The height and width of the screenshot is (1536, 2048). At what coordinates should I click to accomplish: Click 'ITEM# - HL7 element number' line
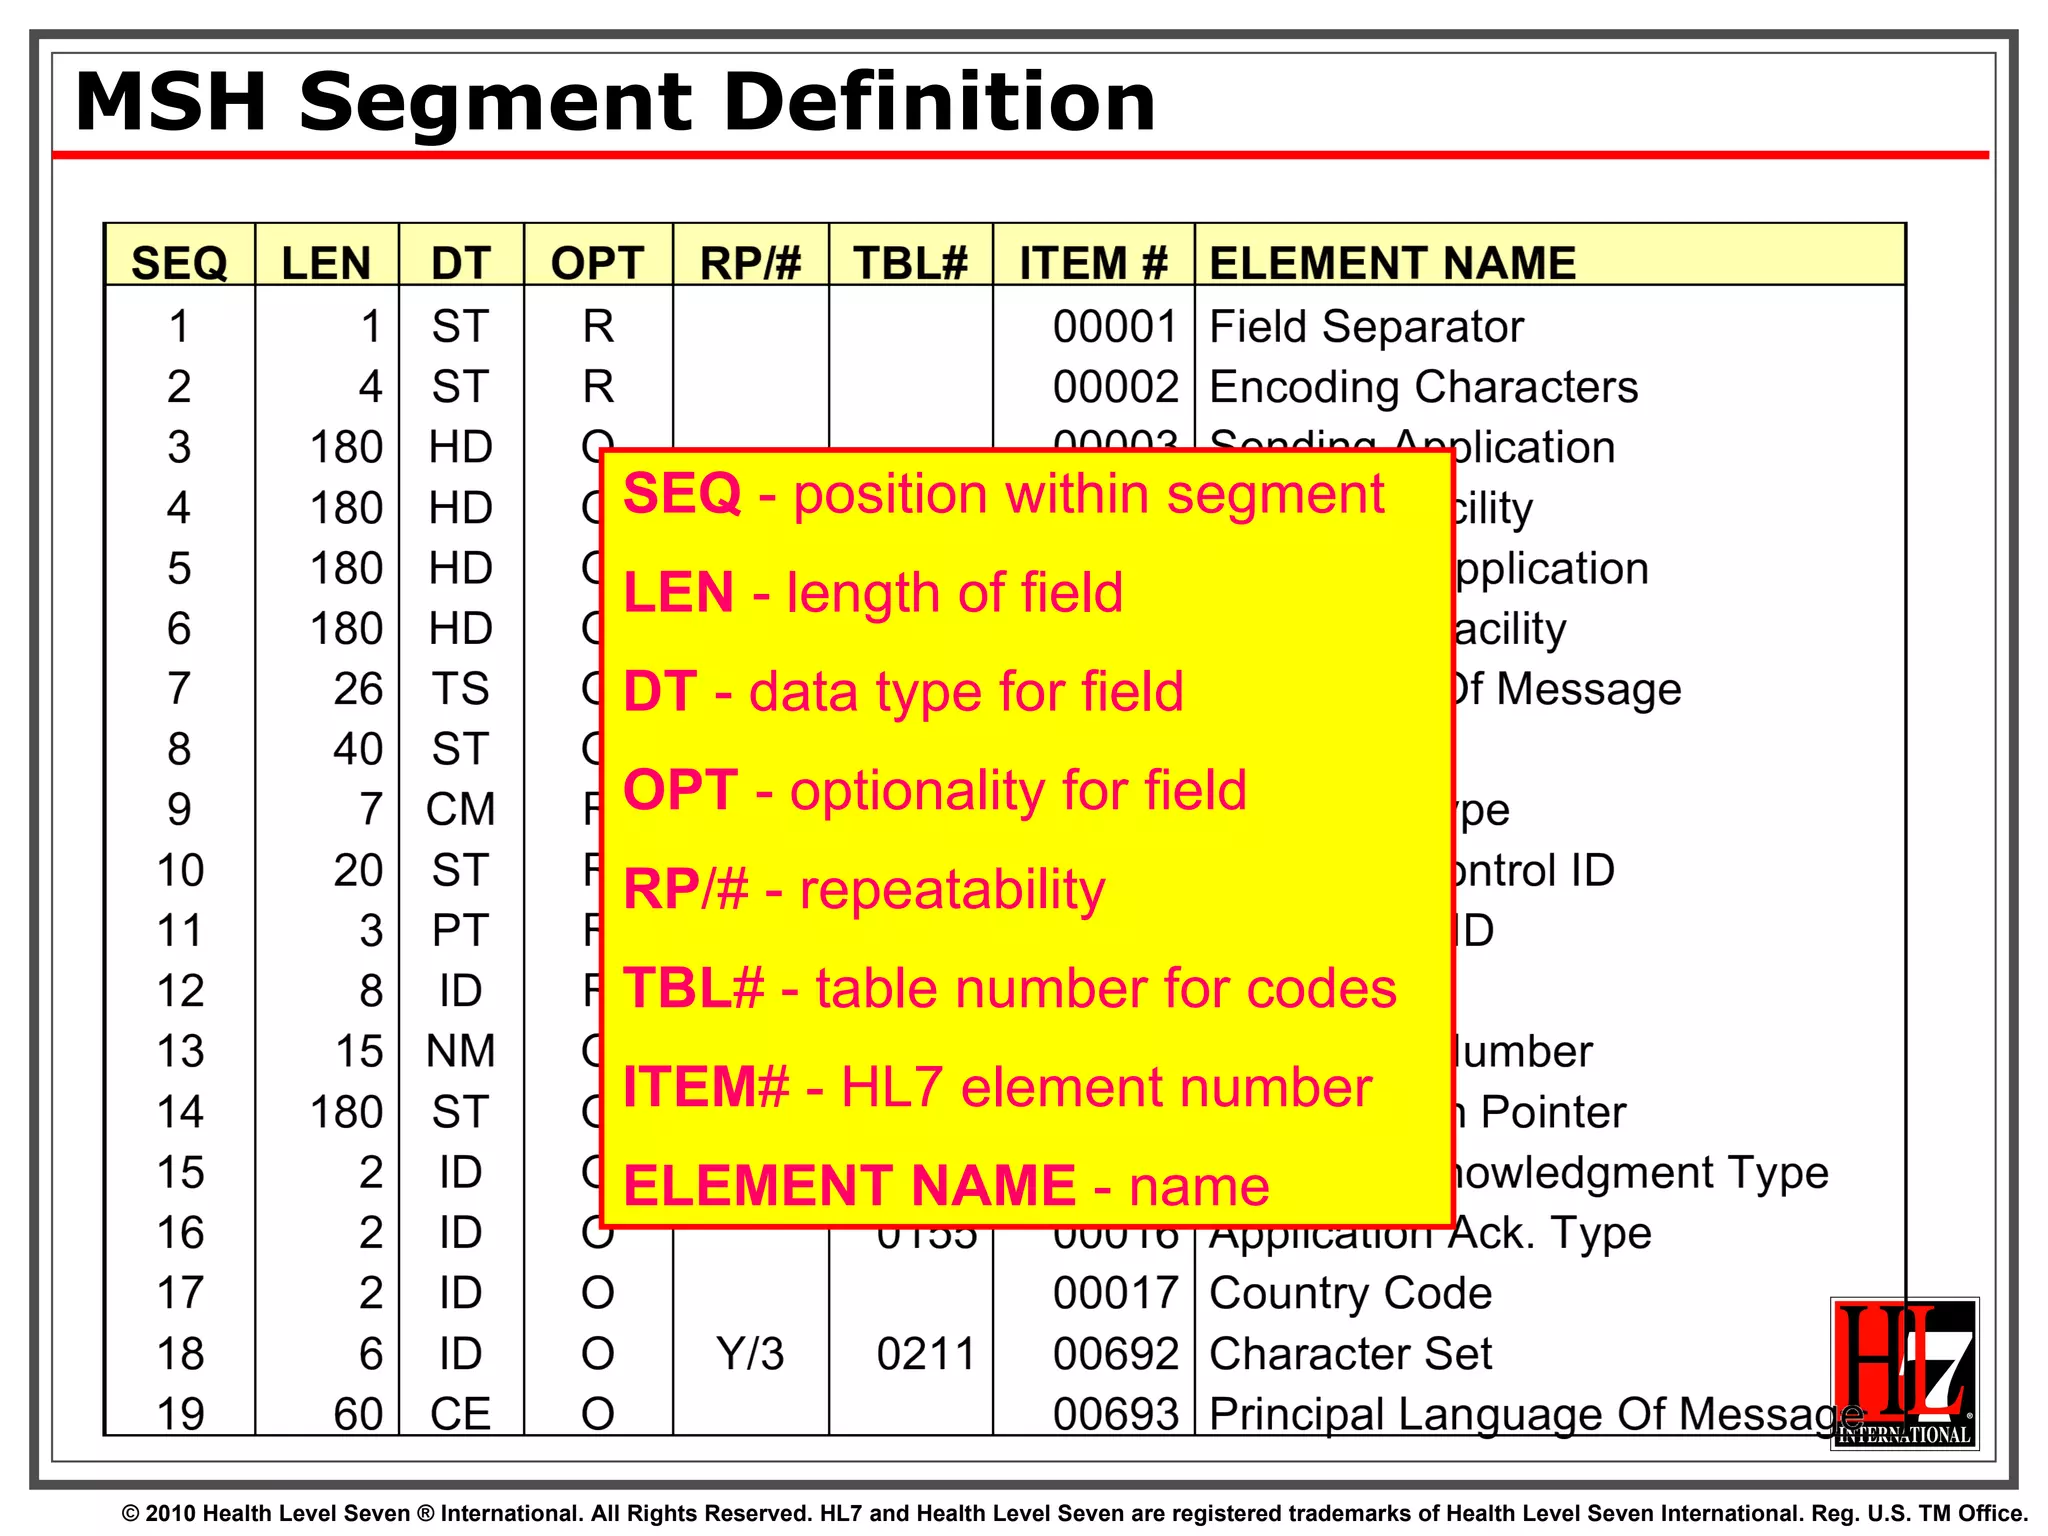click(997, 1087)
